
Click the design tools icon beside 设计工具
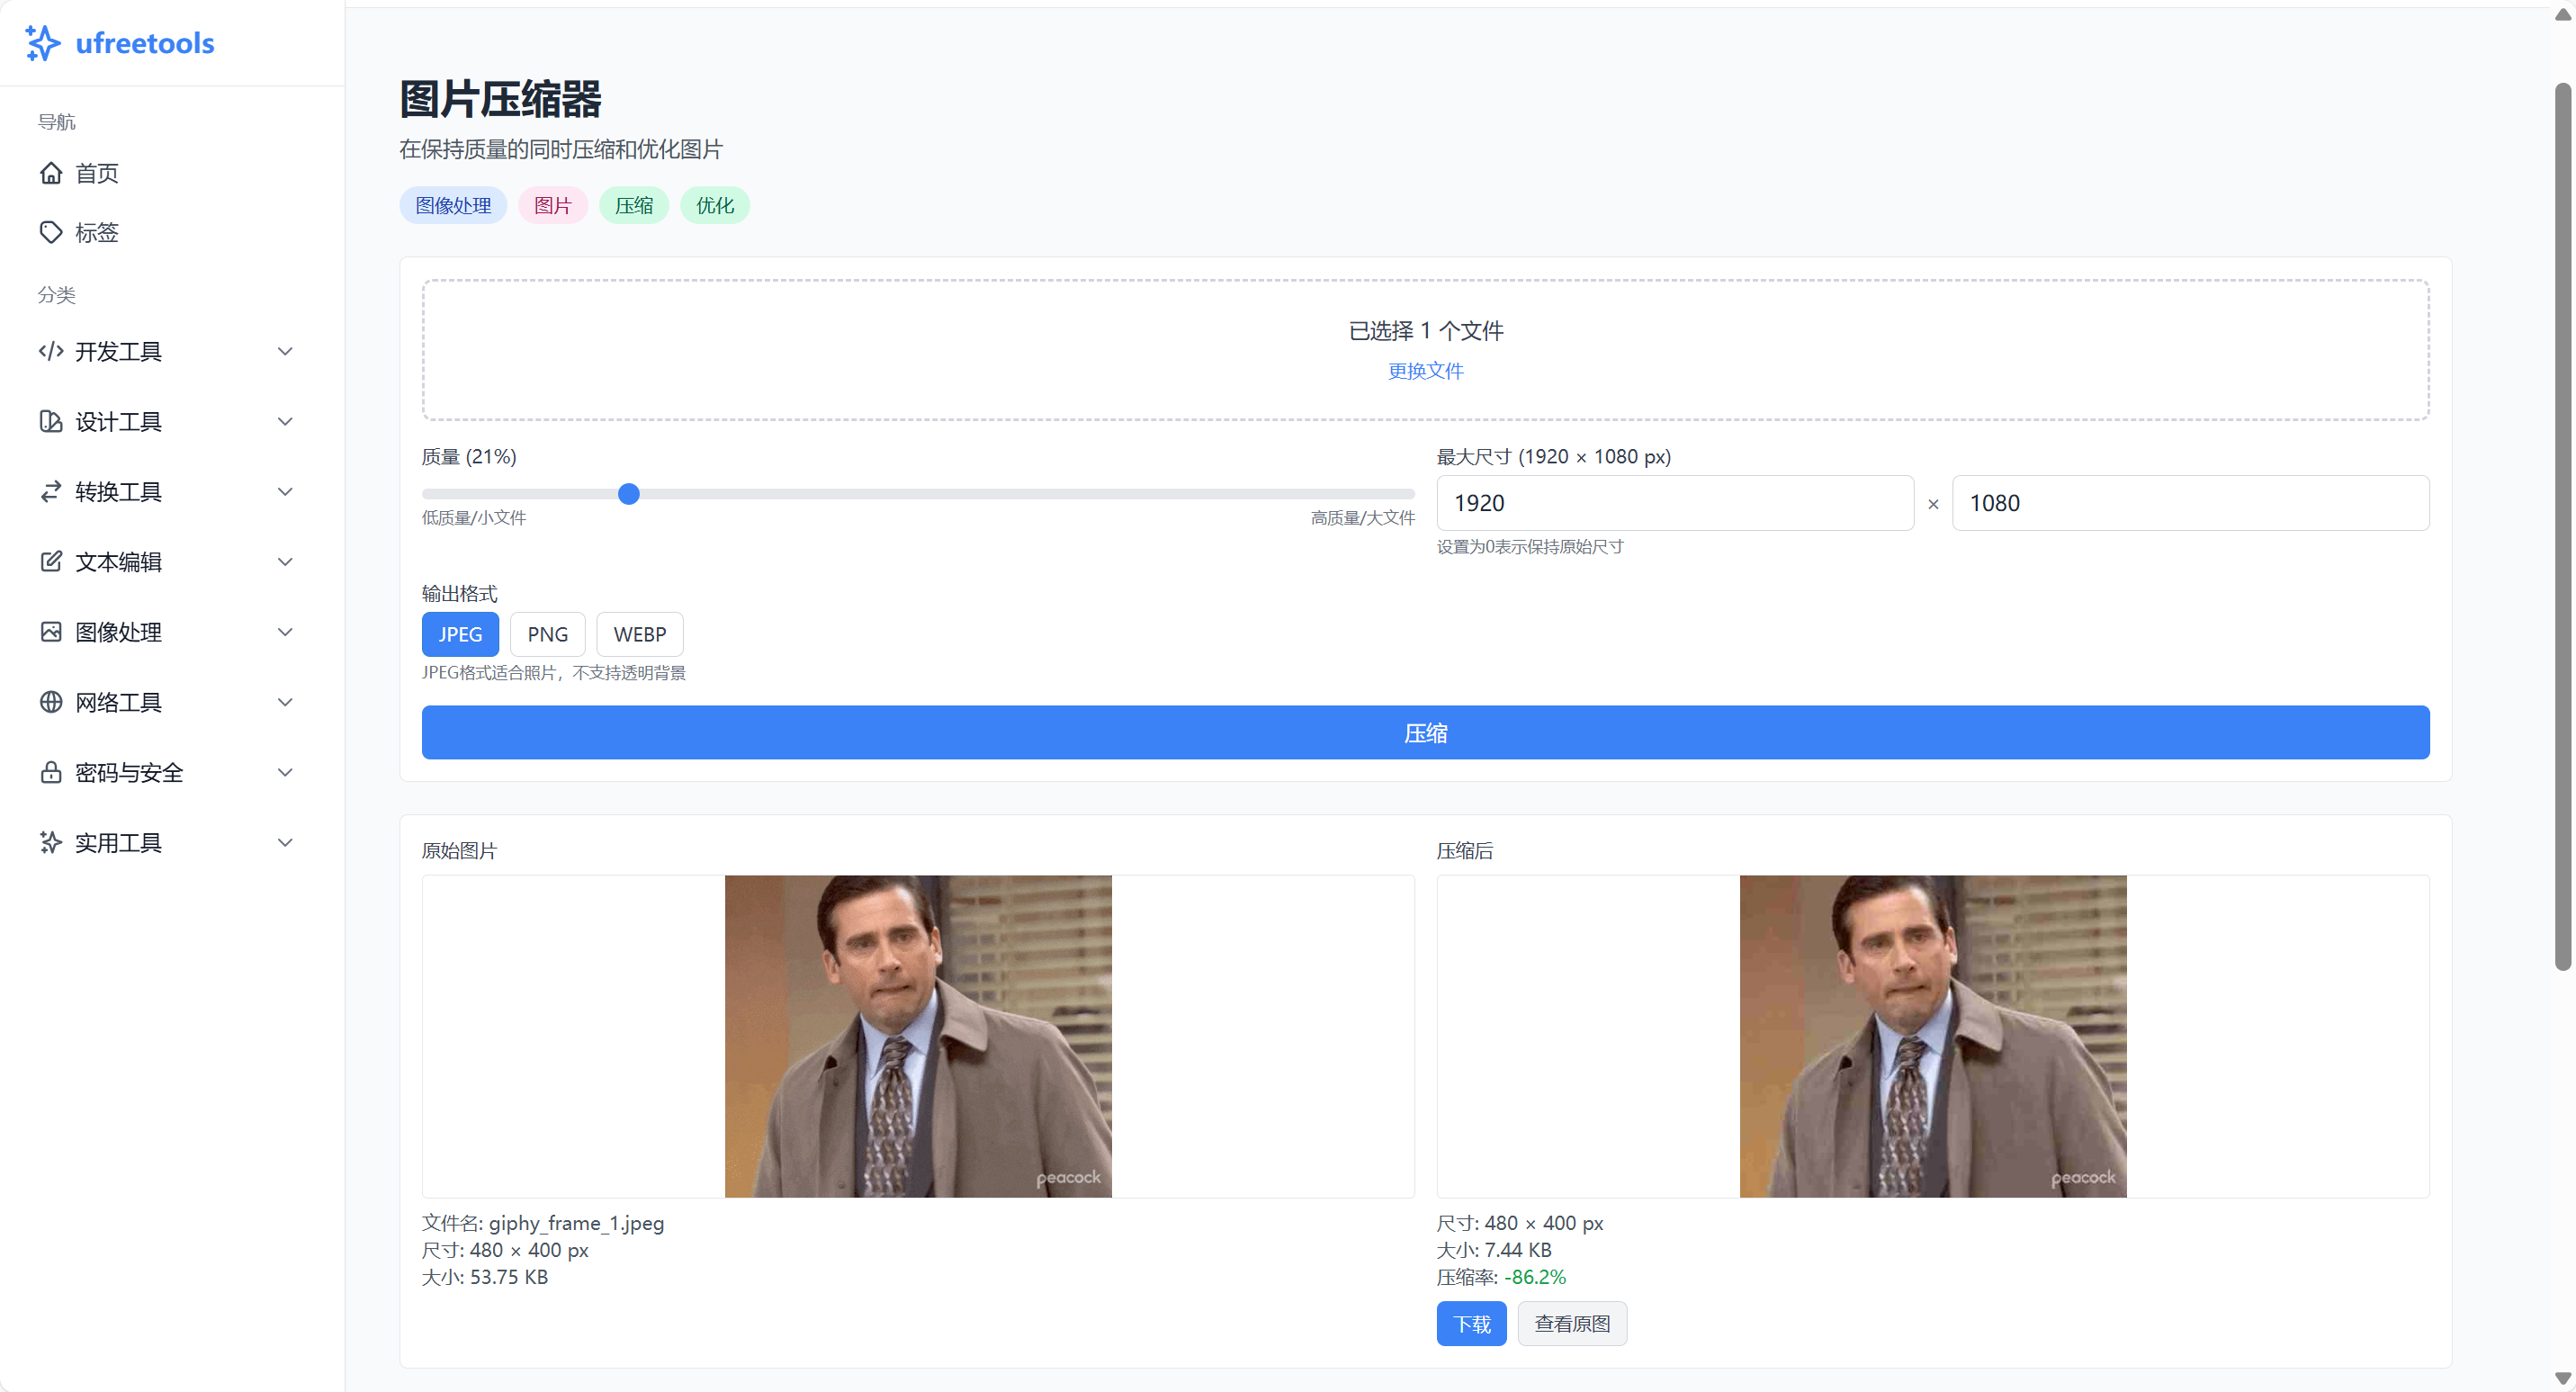click(x=51, y=421)
